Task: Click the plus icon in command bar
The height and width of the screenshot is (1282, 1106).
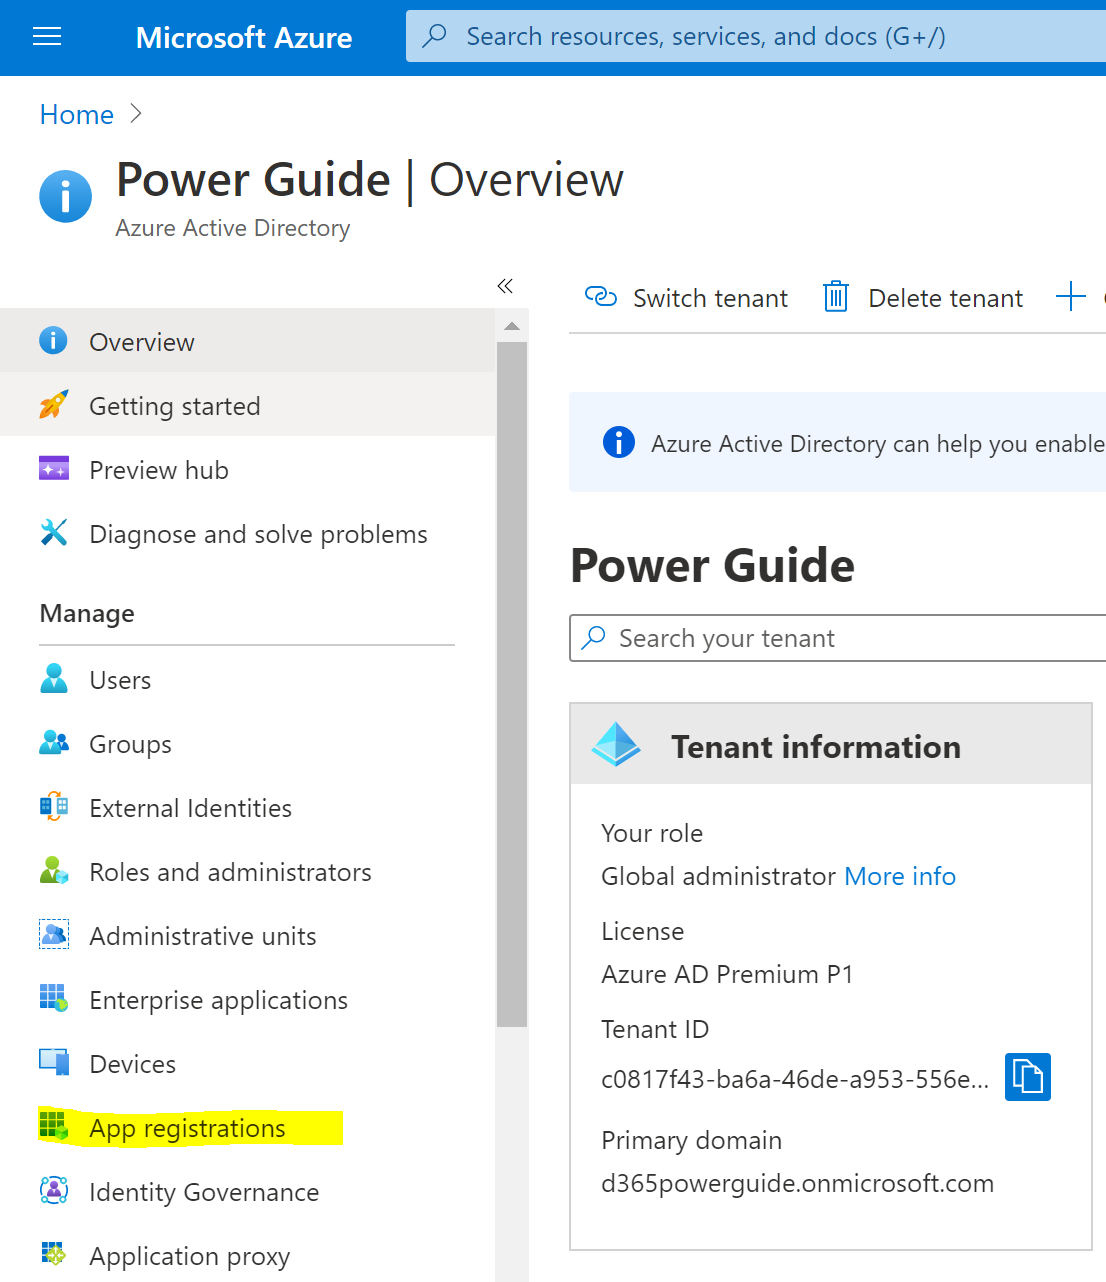Action: point(1070,296)
